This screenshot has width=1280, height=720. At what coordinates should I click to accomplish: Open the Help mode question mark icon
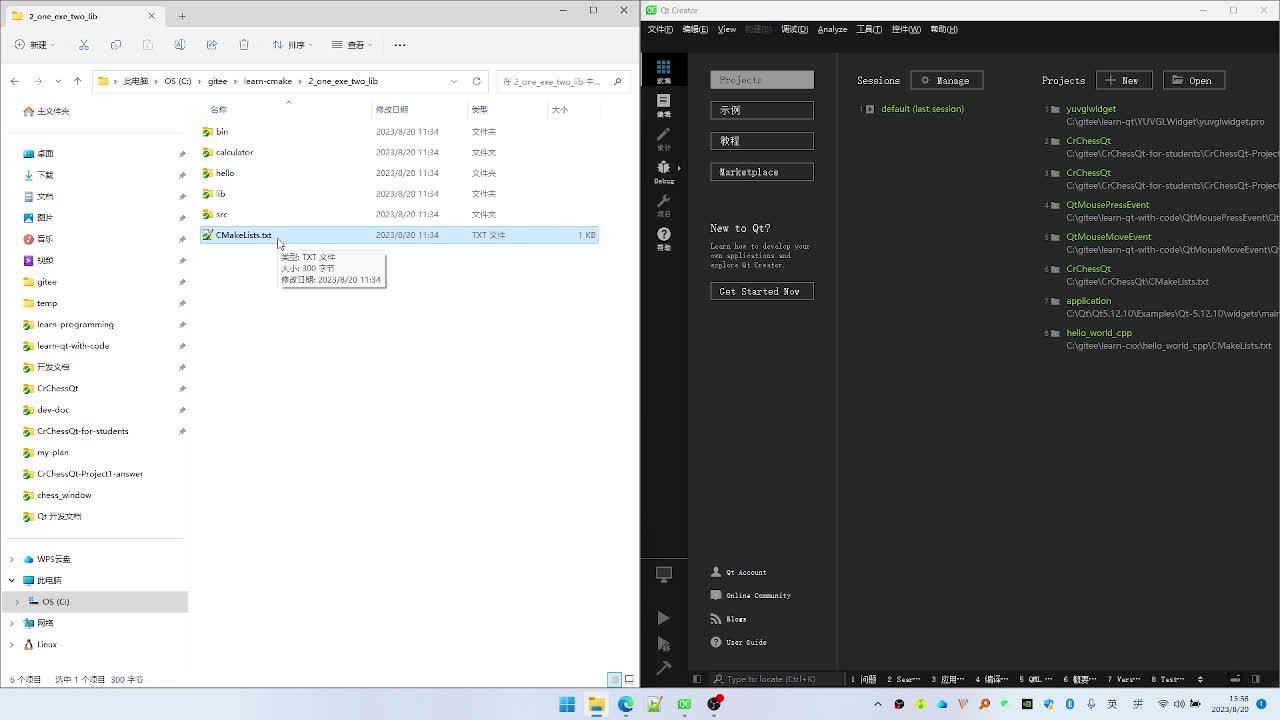pos(663,234)
